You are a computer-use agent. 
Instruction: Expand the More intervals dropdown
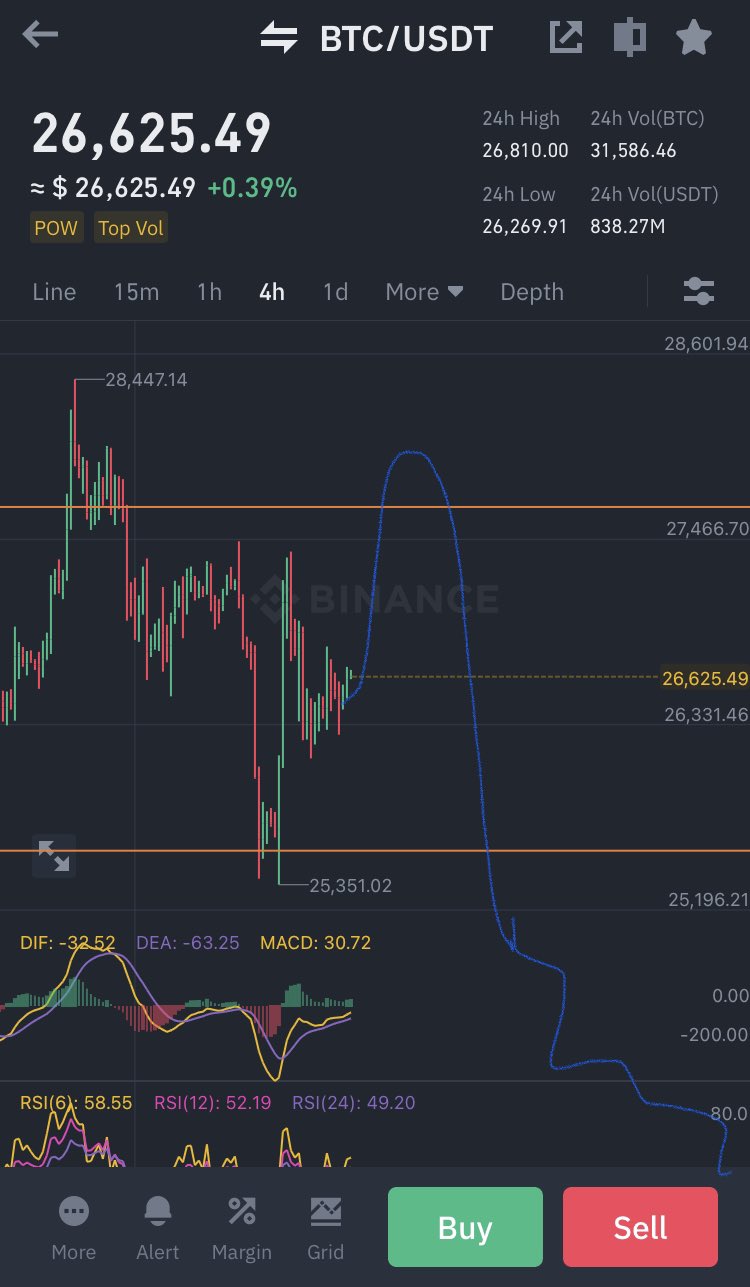click(424, 292)
